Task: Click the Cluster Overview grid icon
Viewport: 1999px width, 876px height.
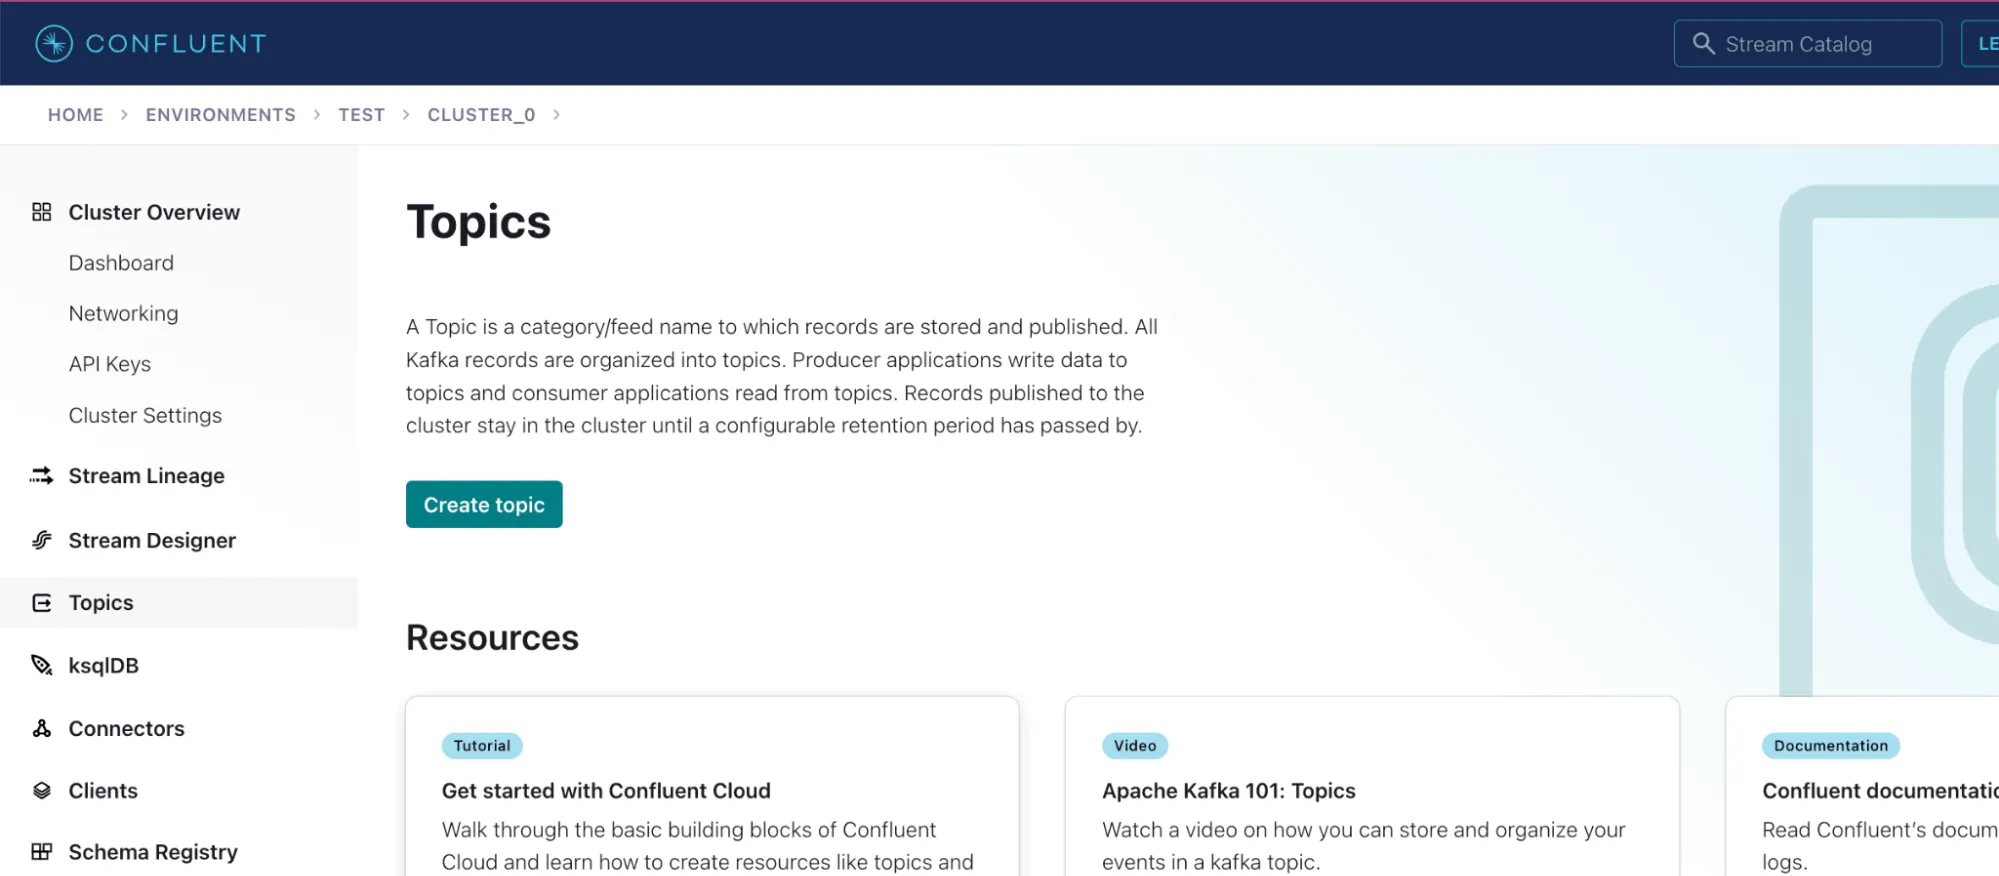Action: (41, 212)
